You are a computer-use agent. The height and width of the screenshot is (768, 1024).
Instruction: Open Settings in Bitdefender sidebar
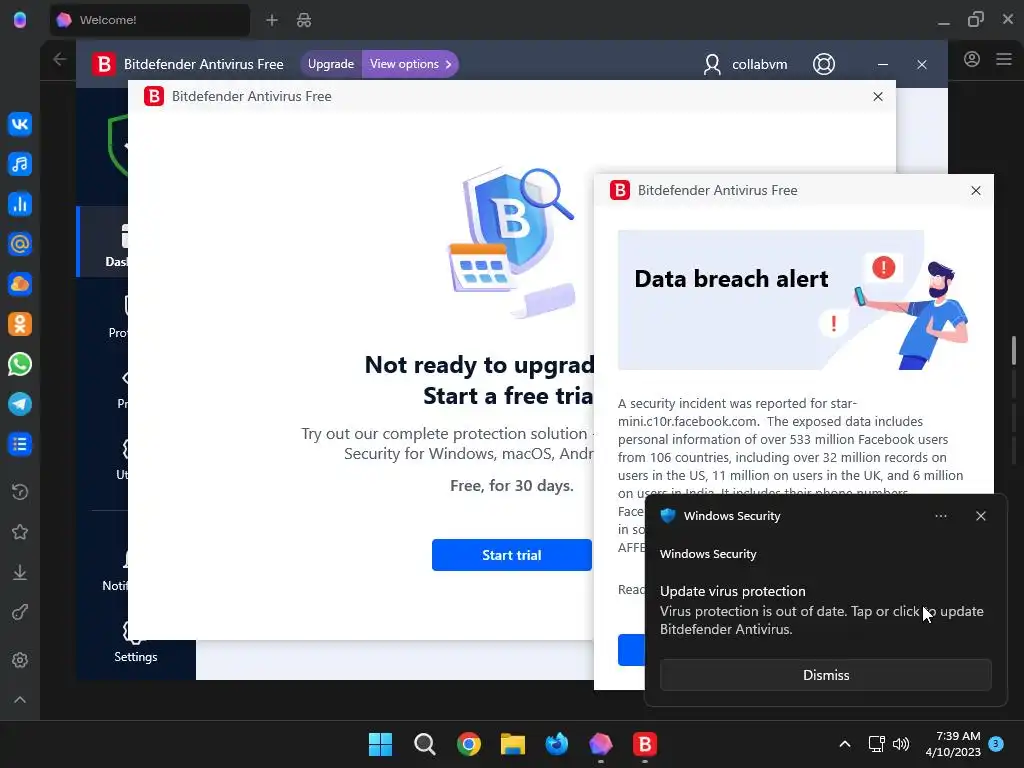click(x=136, y=641)
